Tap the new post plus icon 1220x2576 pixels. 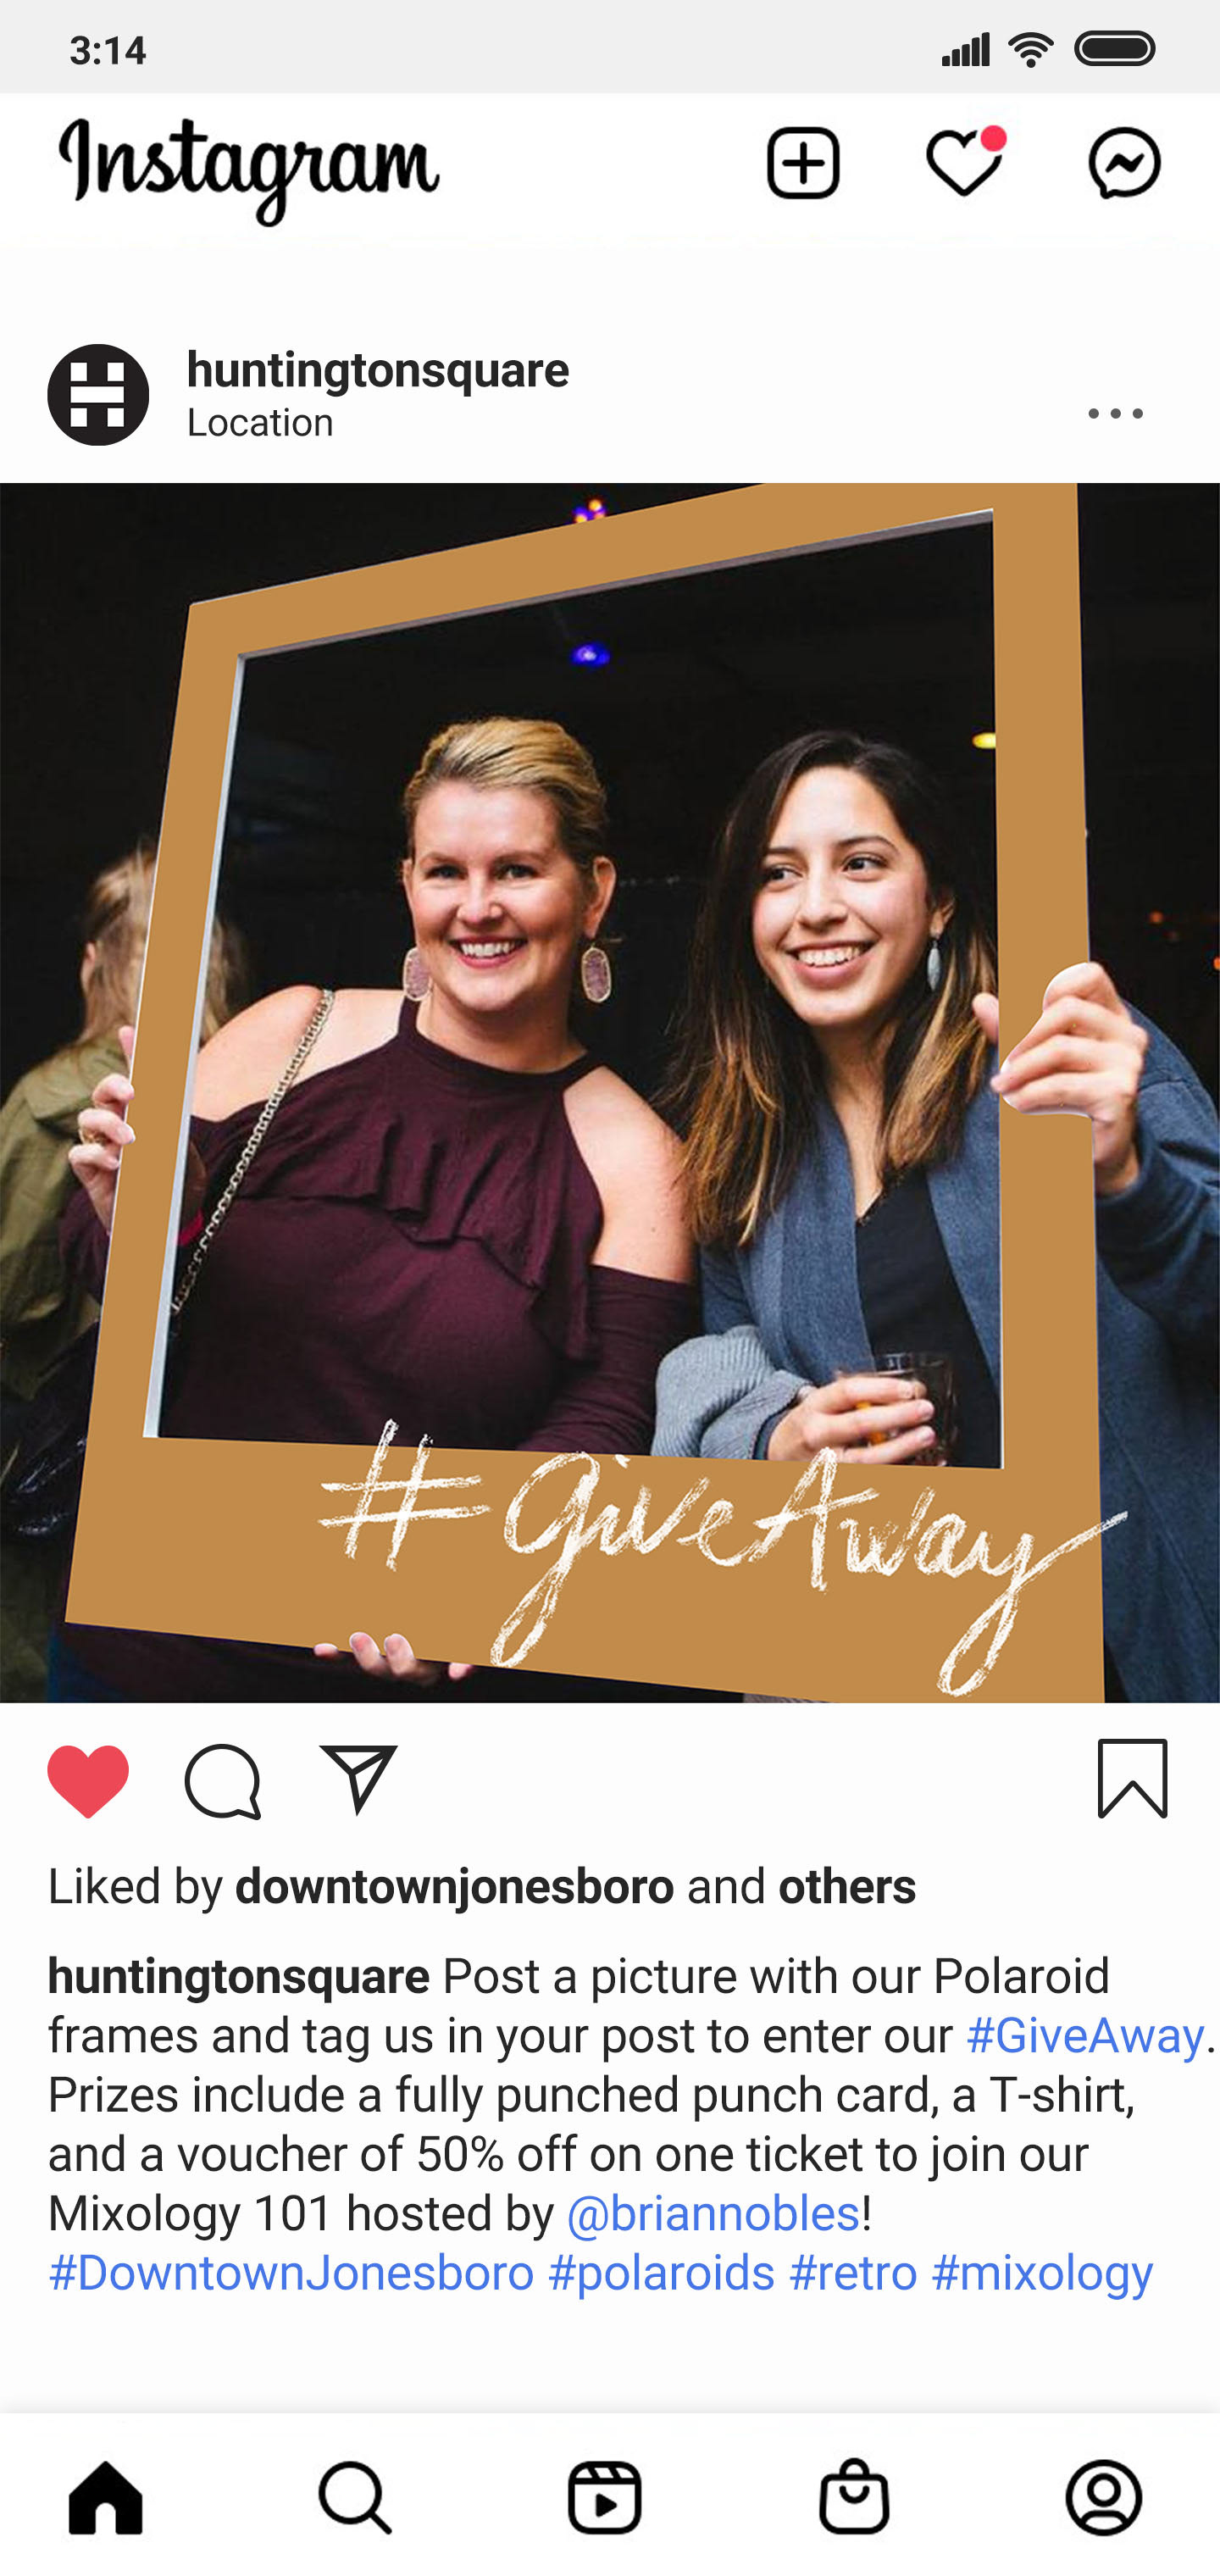point(803,163)
